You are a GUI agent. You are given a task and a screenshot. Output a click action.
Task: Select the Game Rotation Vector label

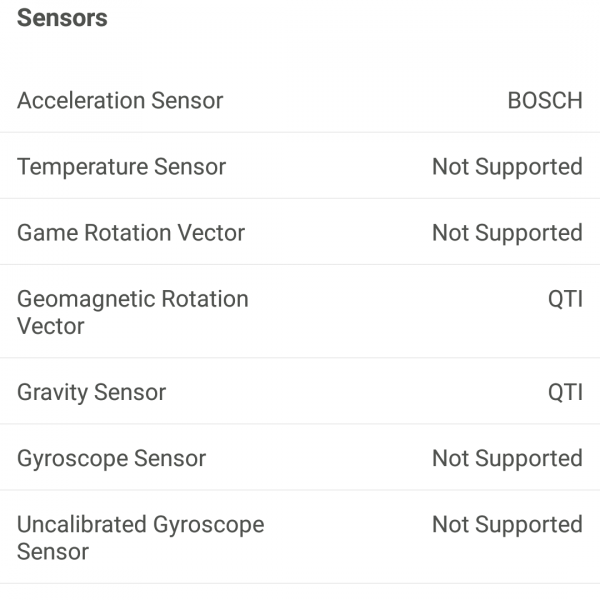(131, 233)
